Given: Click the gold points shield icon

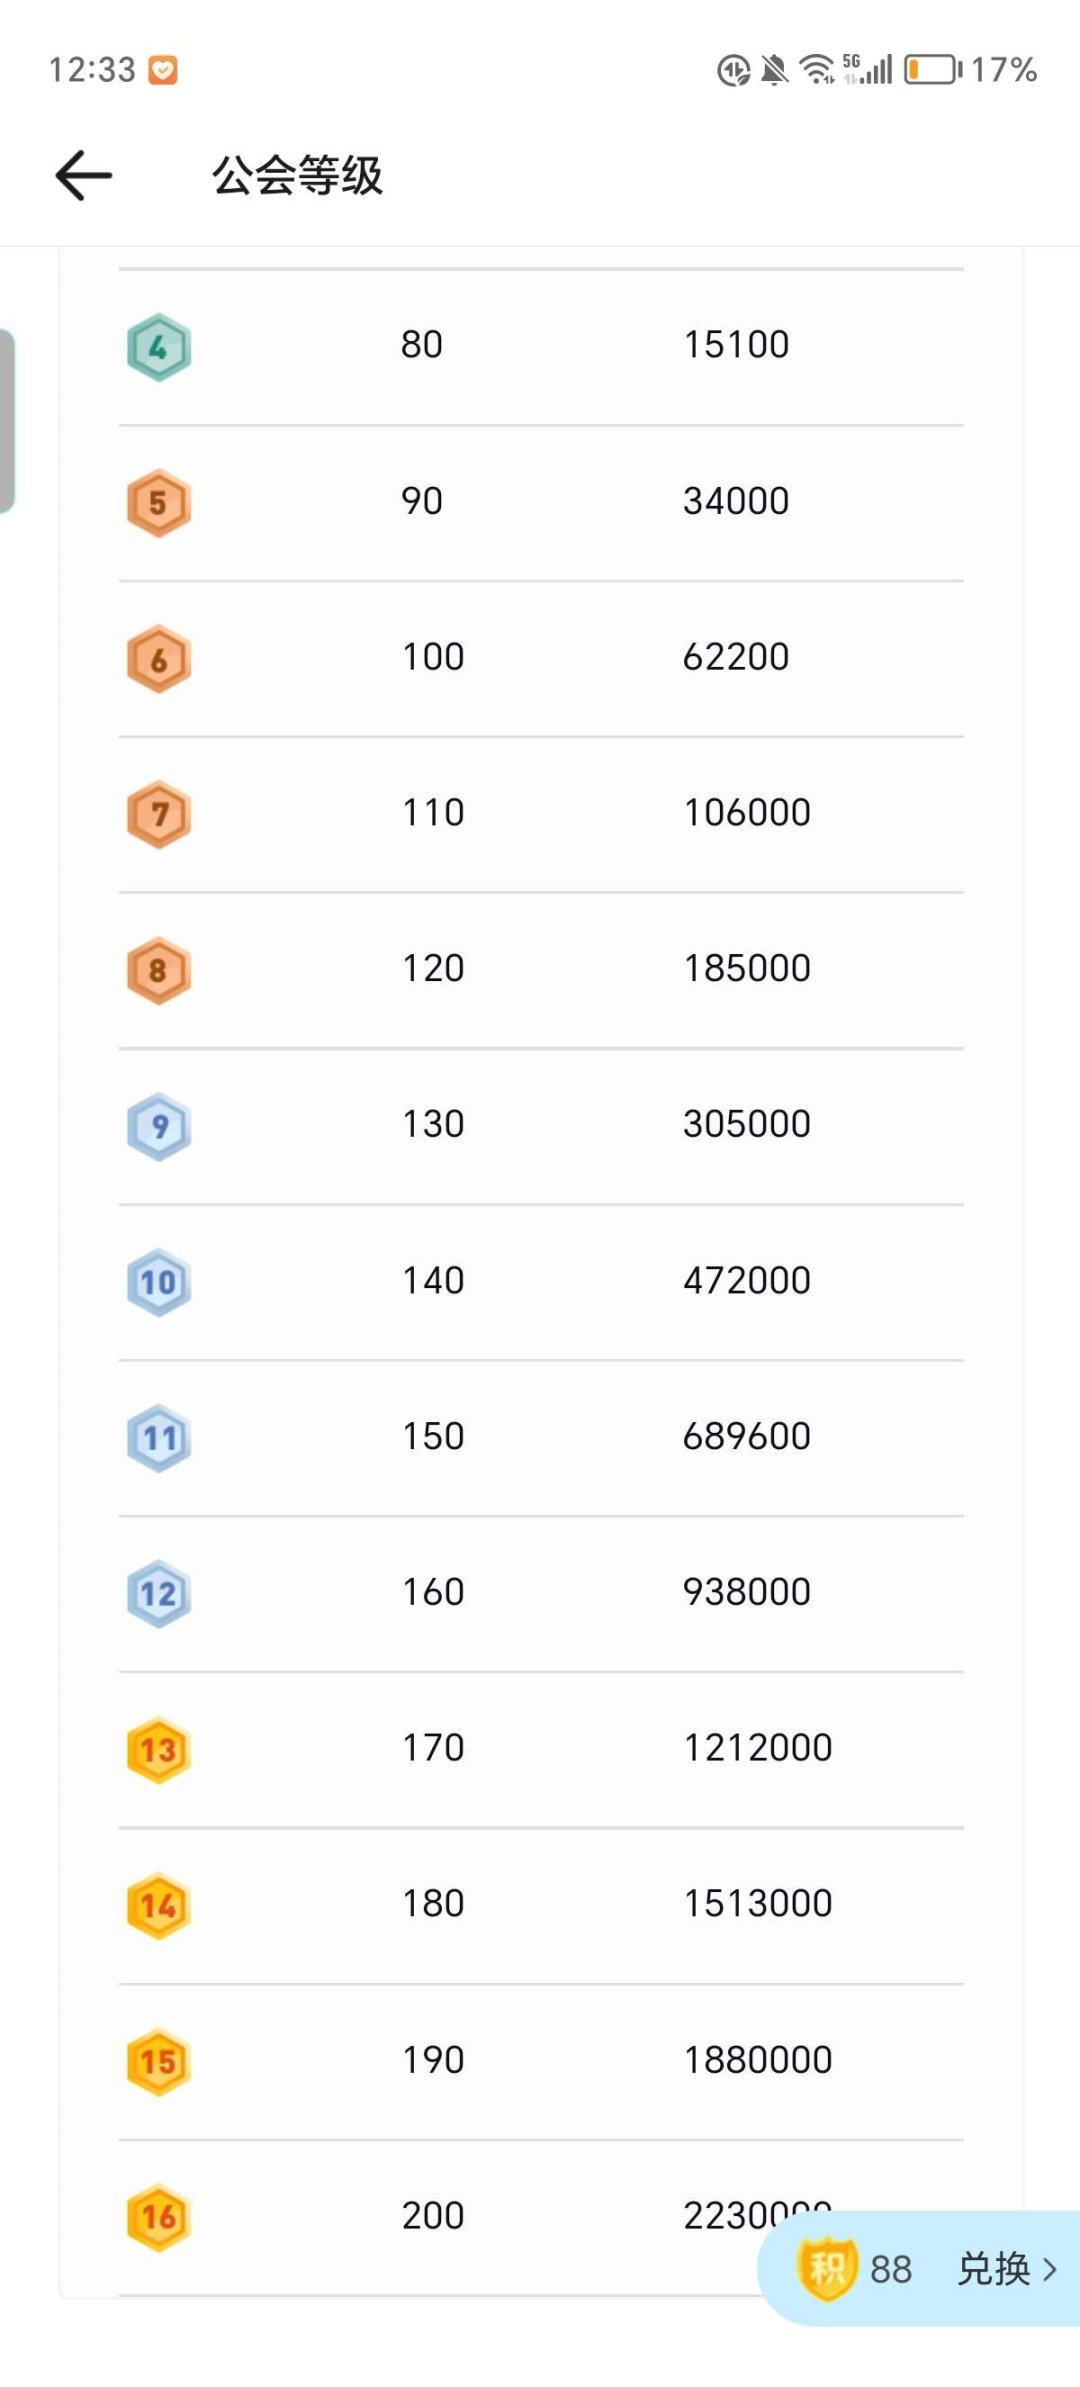Looking at the screenshot, I should tap(827, 2268).
